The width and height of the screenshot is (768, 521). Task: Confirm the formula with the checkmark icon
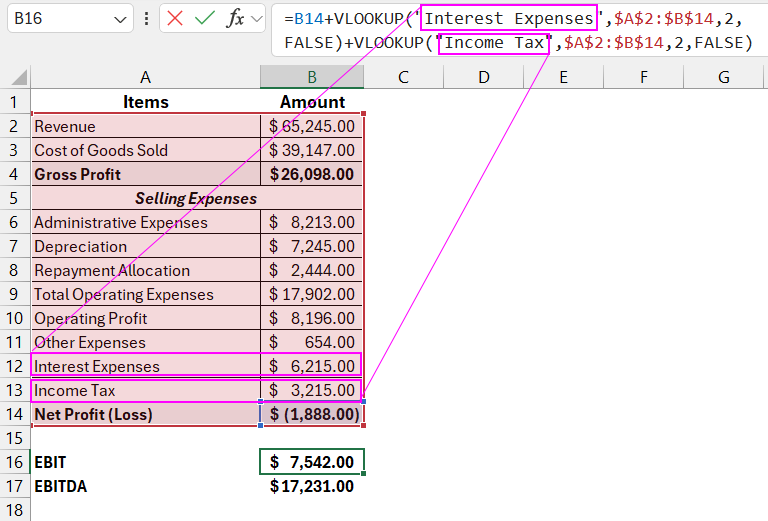click(205, 19)
